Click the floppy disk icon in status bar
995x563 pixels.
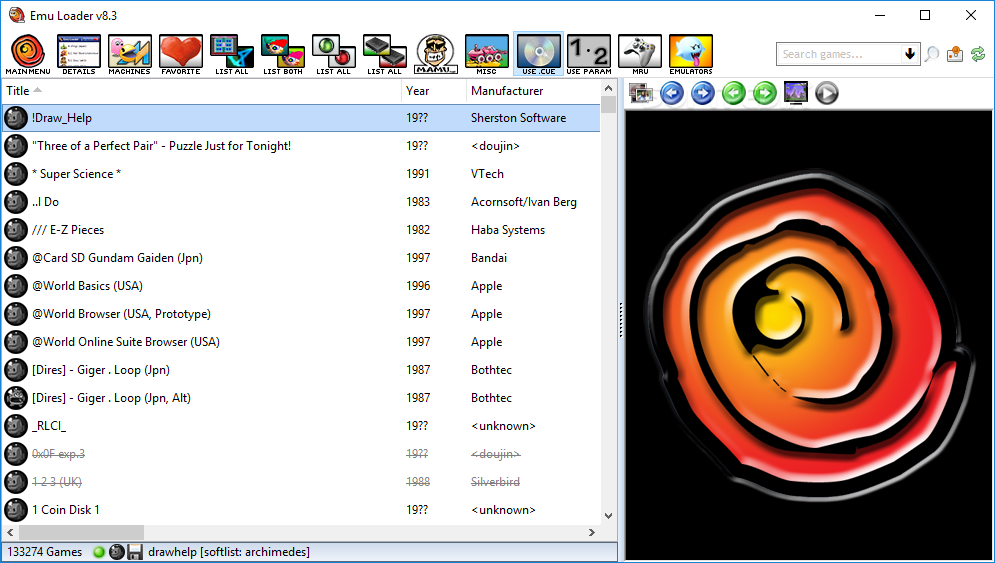[x=135, y=552]
